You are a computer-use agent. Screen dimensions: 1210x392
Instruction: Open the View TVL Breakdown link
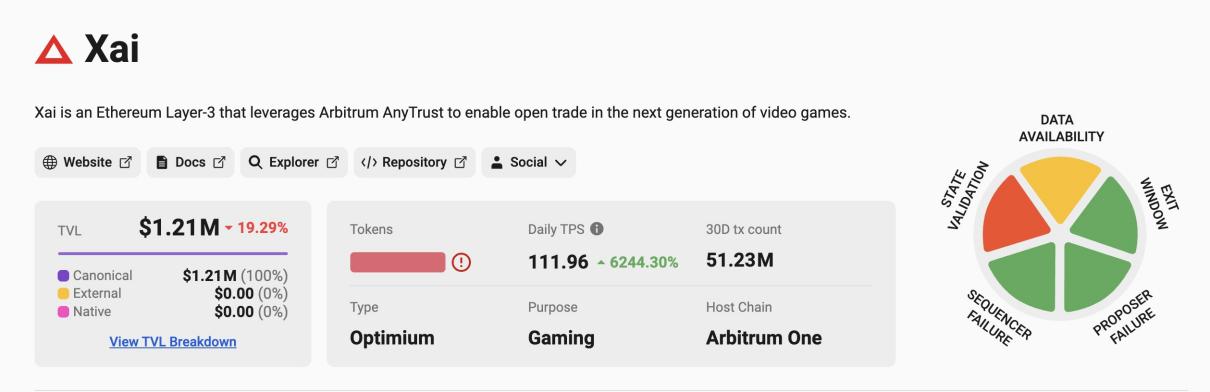[173, 342]
